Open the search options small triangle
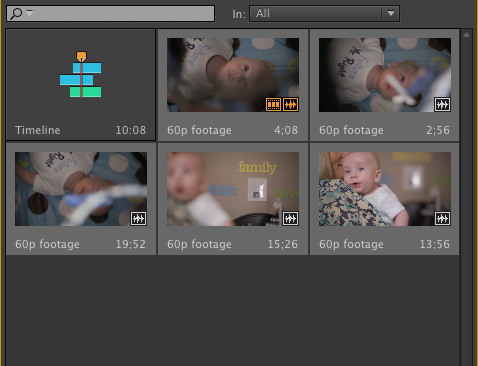The width and height of the screenshot is (478, 366). pyautogui.click(x=29, y=13)
